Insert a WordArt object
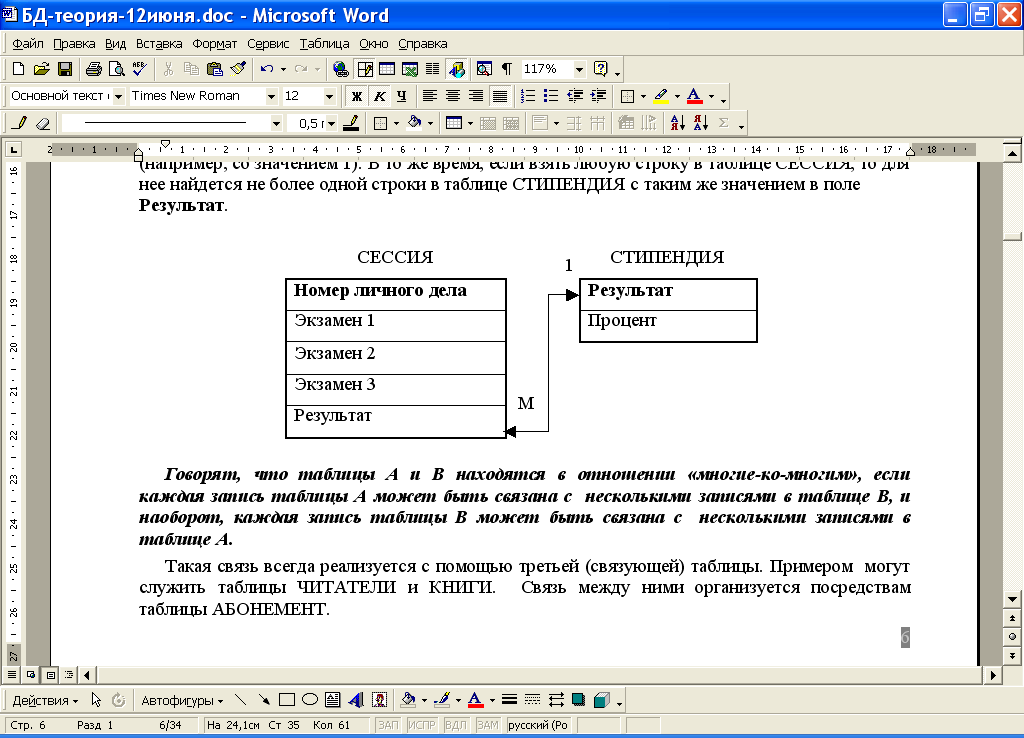1024x738 pixels. (x=356, y=700)
